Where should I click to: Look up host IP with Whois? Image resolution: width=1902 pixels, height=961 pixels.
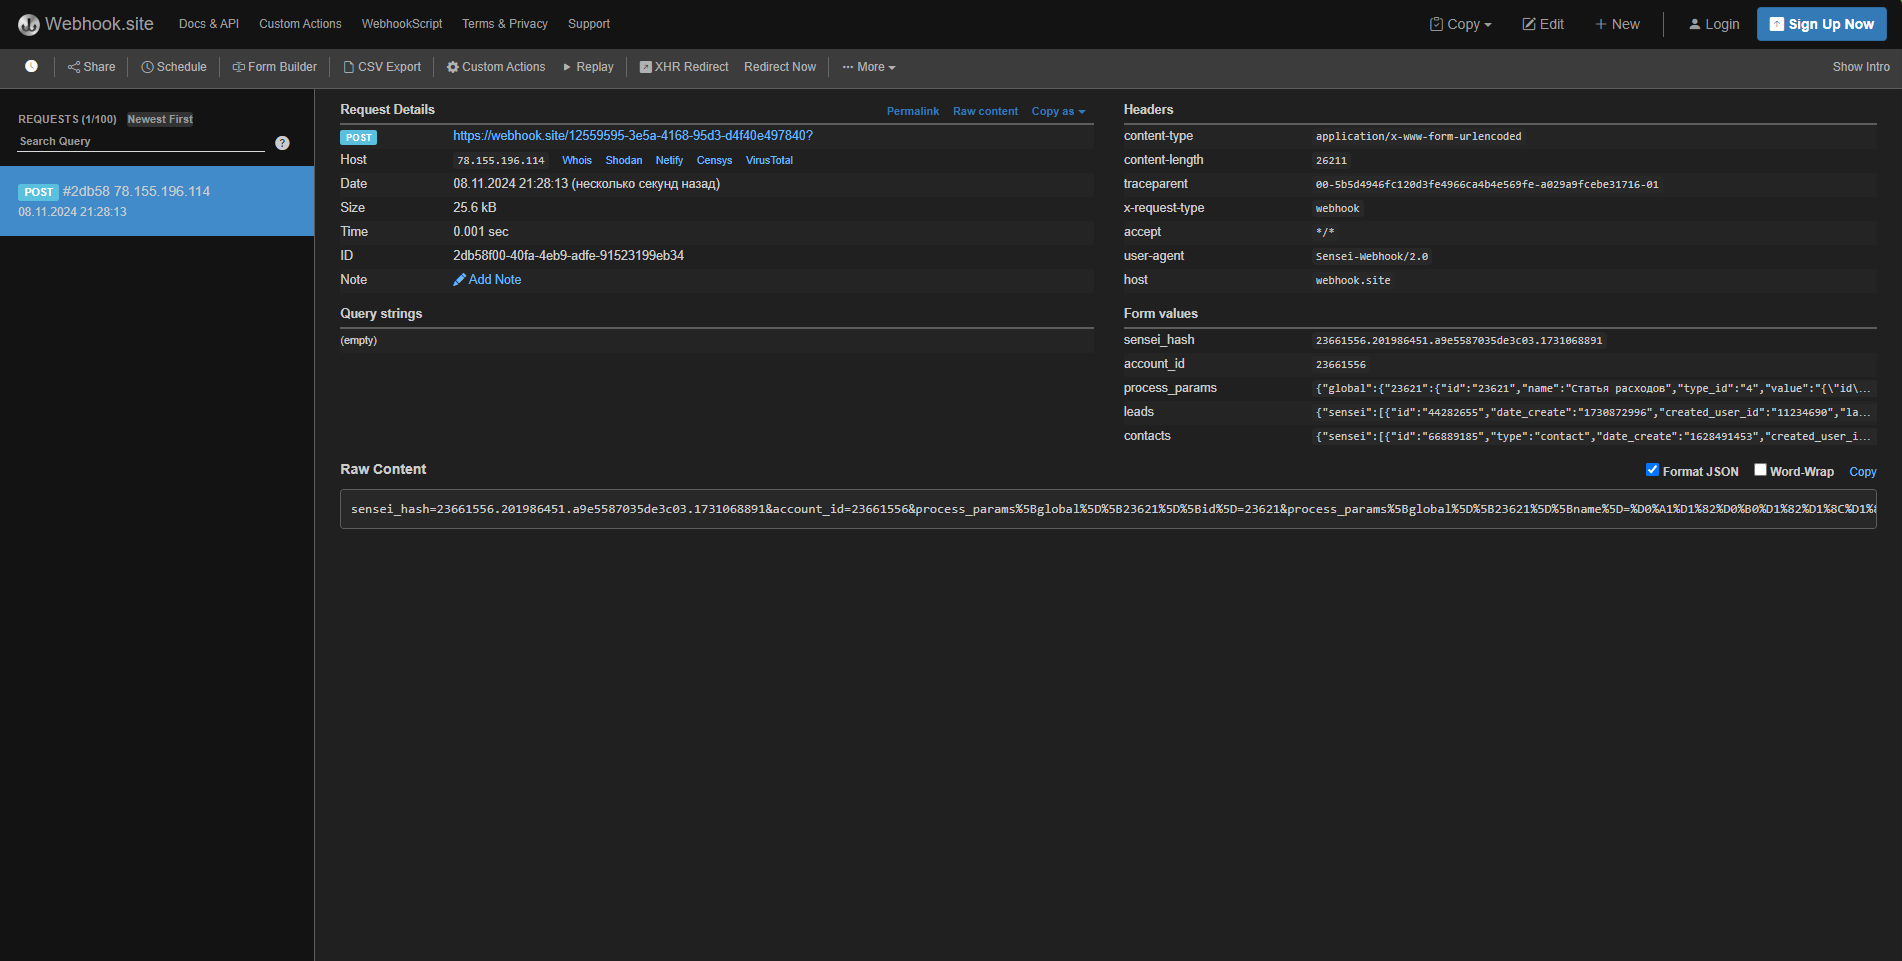click(x=577, y=160)
